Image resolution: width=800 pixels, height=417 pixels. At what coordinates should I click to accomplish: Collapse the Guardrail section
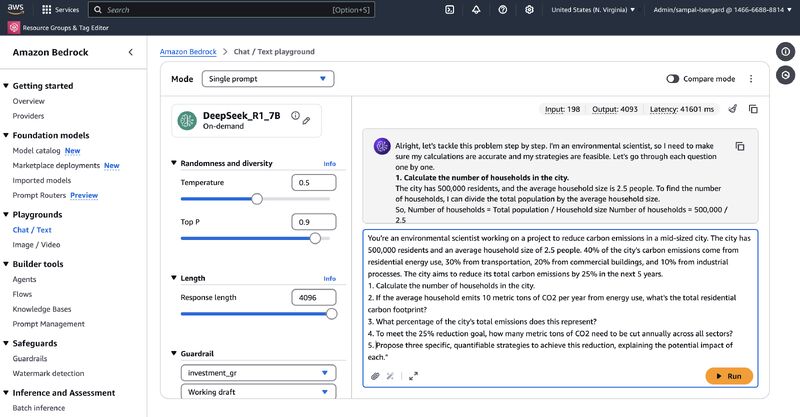(173, 353)
